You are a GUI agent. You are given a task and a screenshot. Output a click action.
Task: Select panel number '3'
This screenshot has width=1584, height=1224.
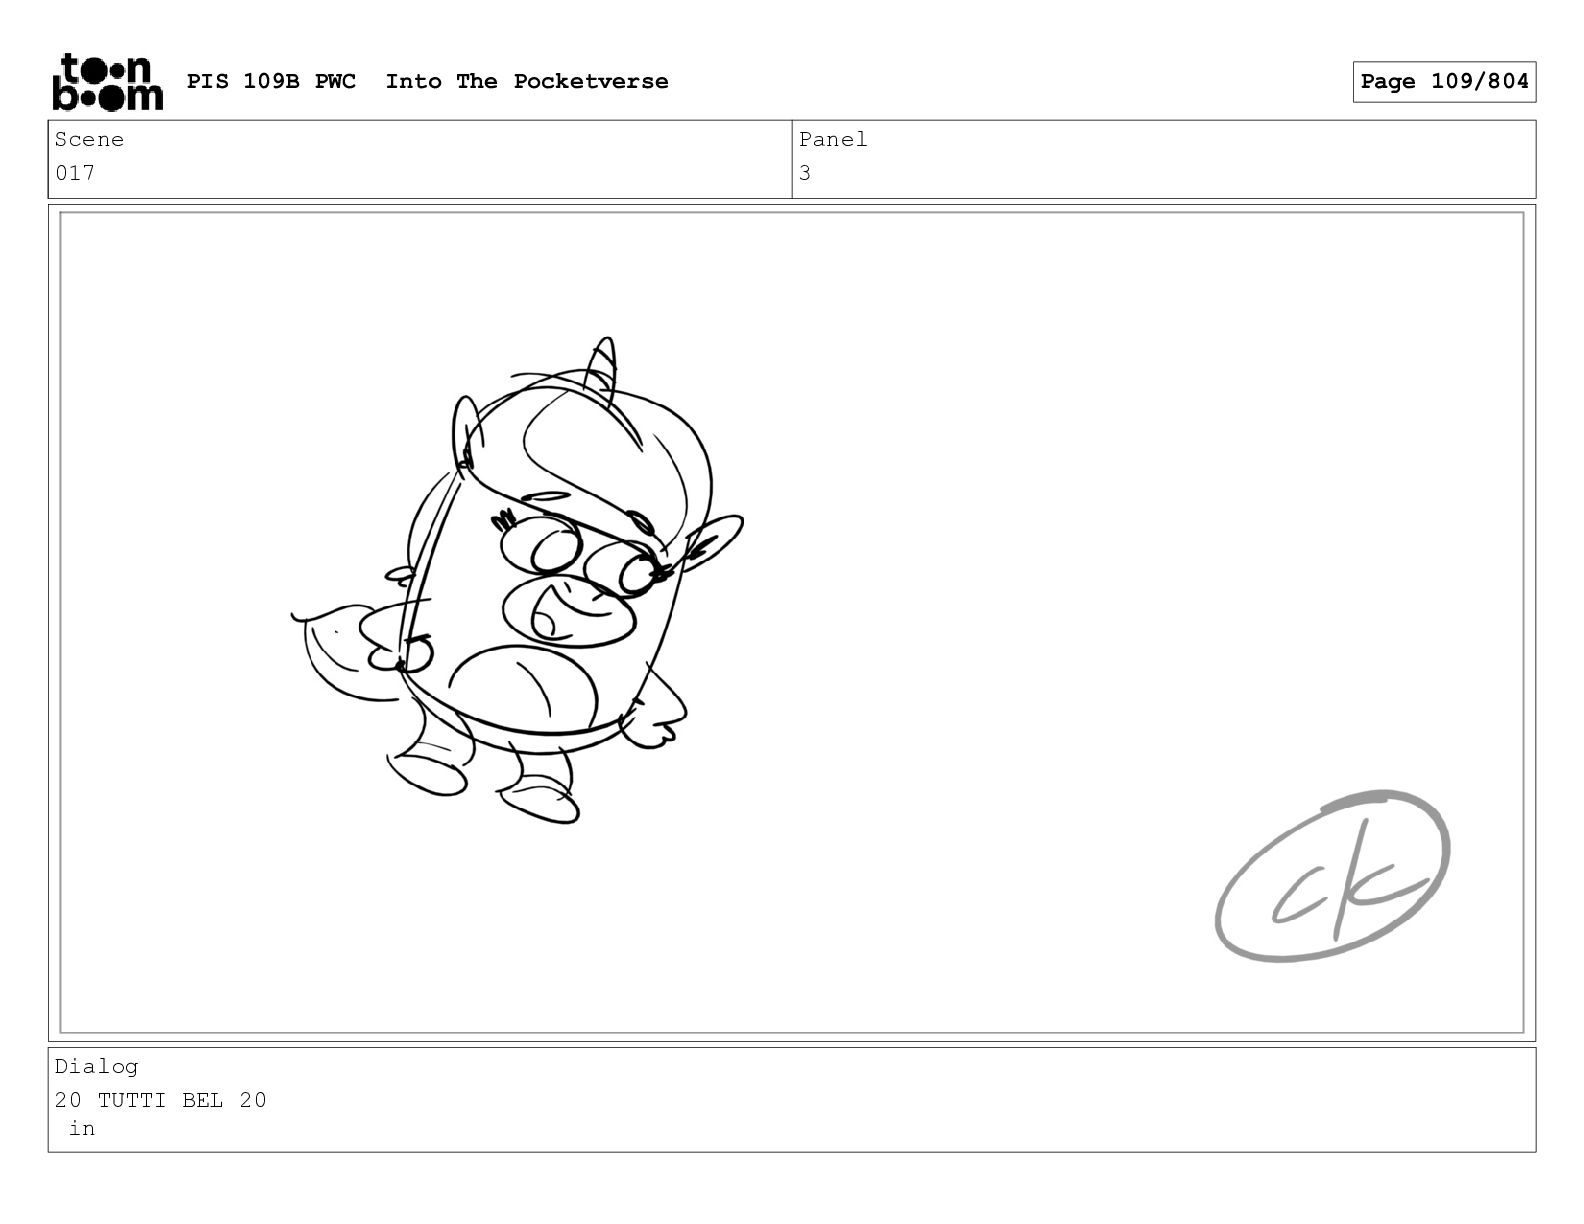(805, 173)
